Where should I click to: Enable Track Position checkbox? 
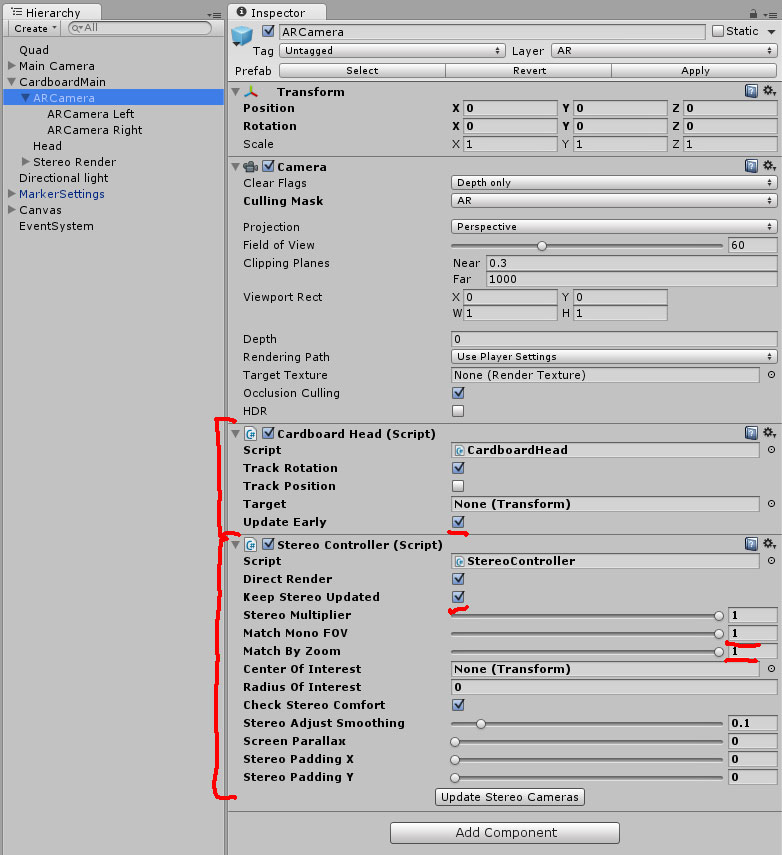tap(458, 485)
